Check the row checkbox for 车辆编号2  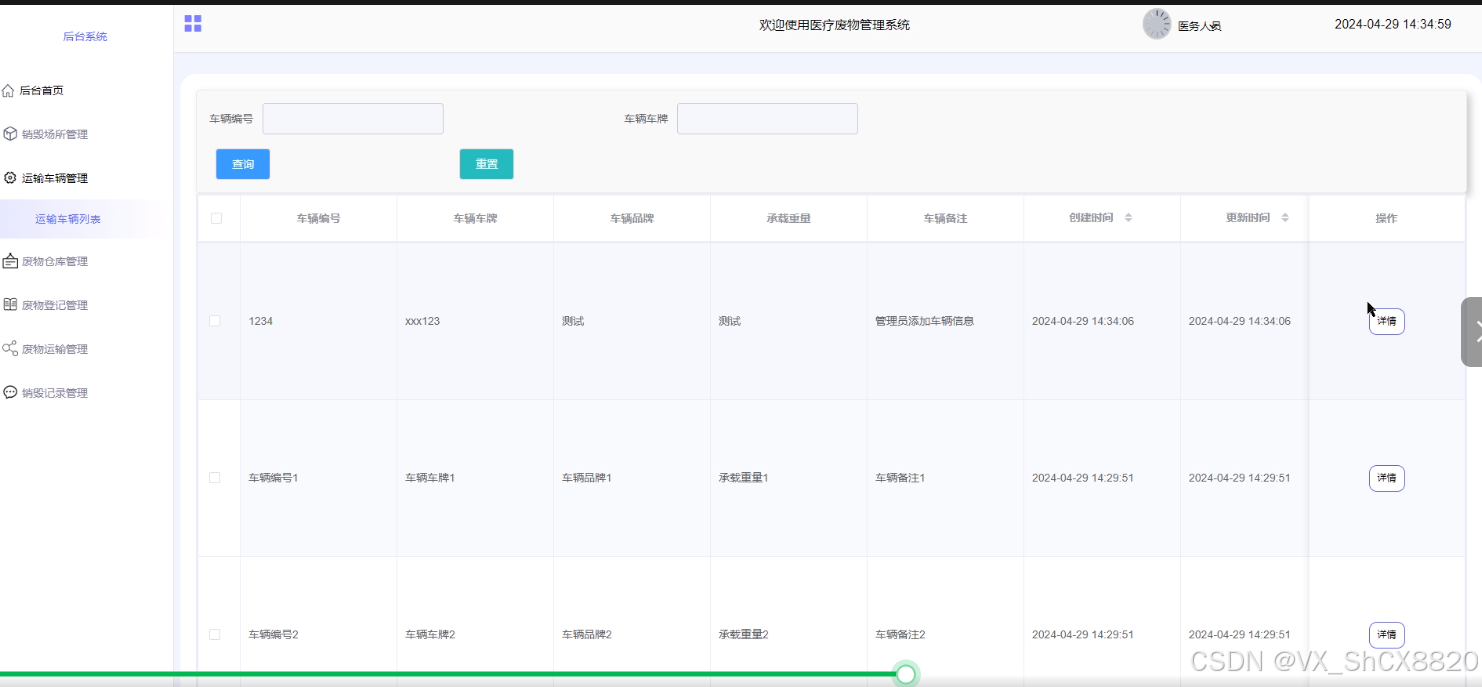tap(214, 635)
